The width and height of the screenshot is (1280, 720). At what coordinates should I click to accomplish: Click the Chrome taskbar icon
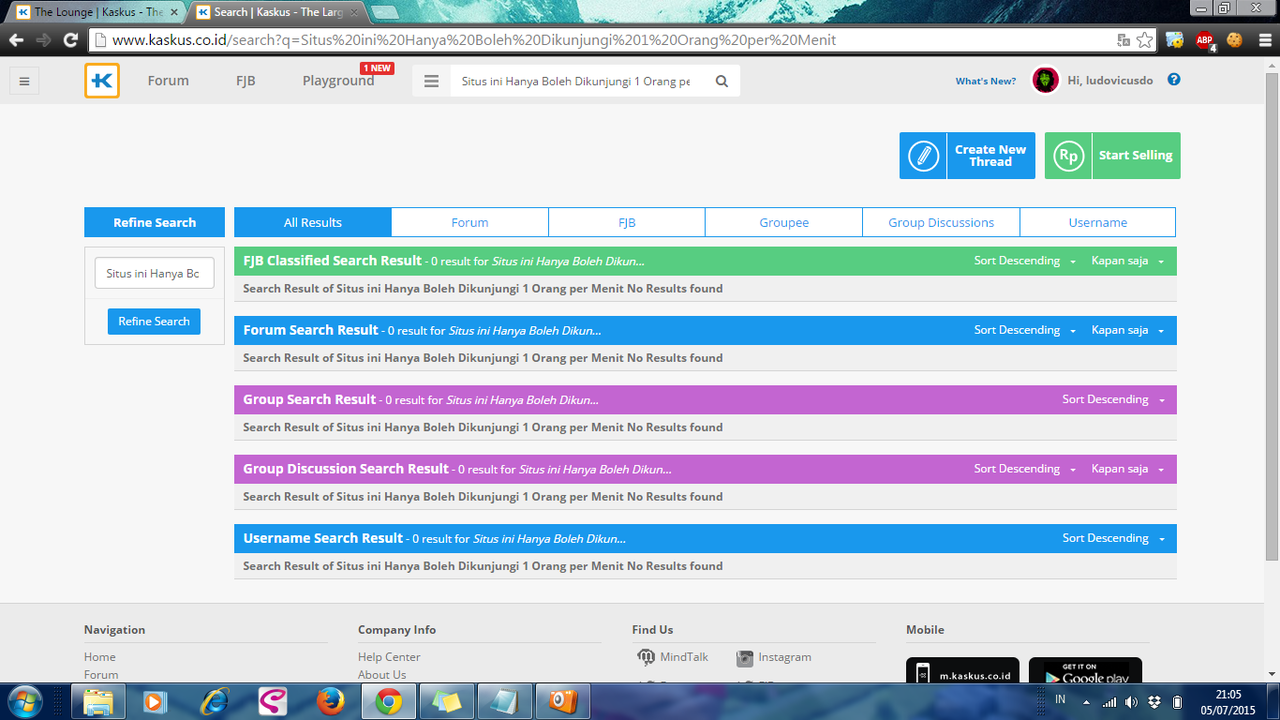tap(388, 702)
